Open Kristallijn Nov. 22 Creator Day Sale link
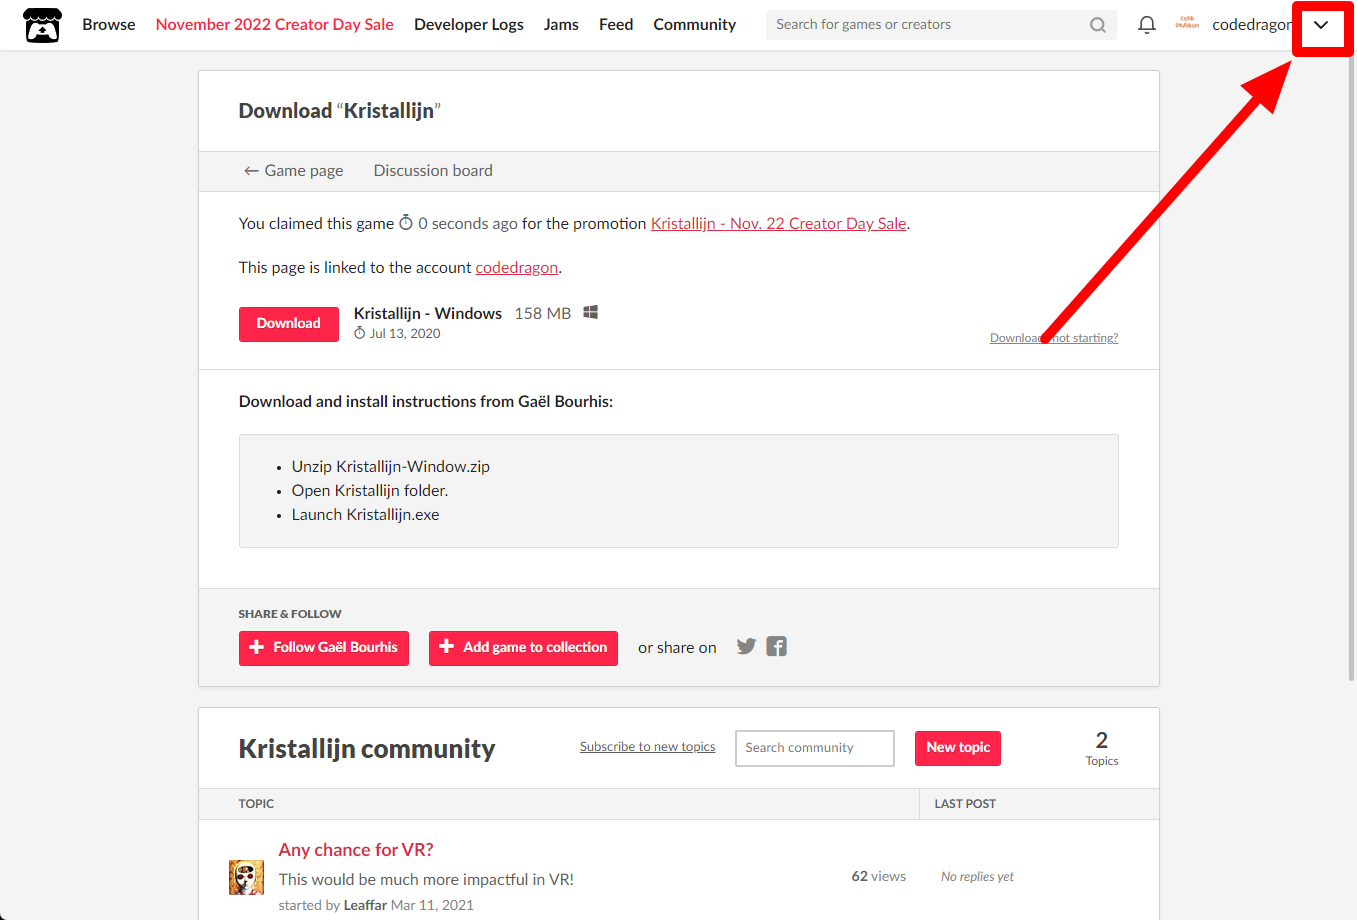The width and height of the screenshot is (1357, 920). tap(779, 224)
